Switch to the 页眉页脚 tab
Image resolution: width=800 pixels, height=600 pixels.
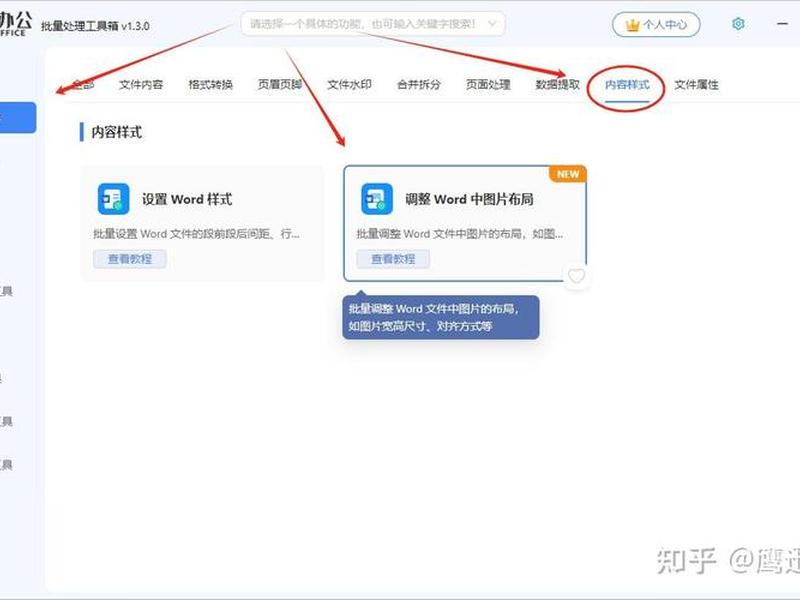pyautogui.click(x=280, y=85)
